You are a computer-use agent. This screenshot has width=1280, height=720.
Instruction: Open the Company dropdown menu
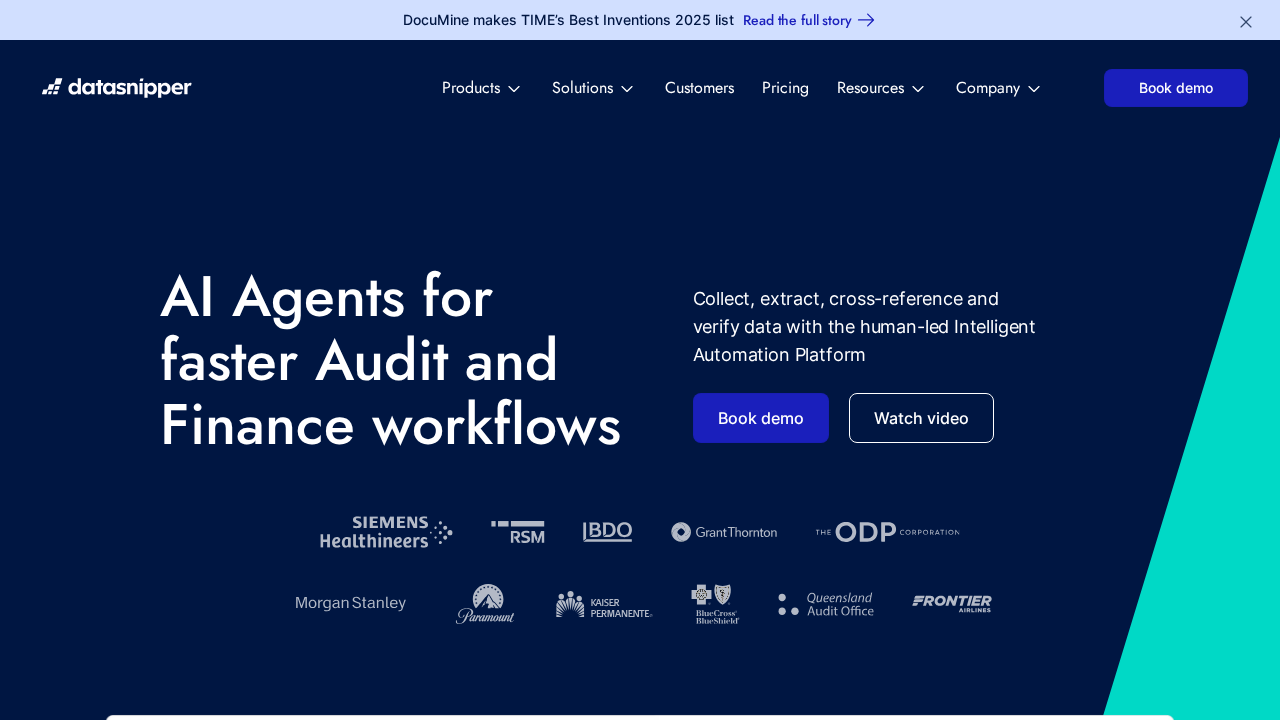(997, 88)
